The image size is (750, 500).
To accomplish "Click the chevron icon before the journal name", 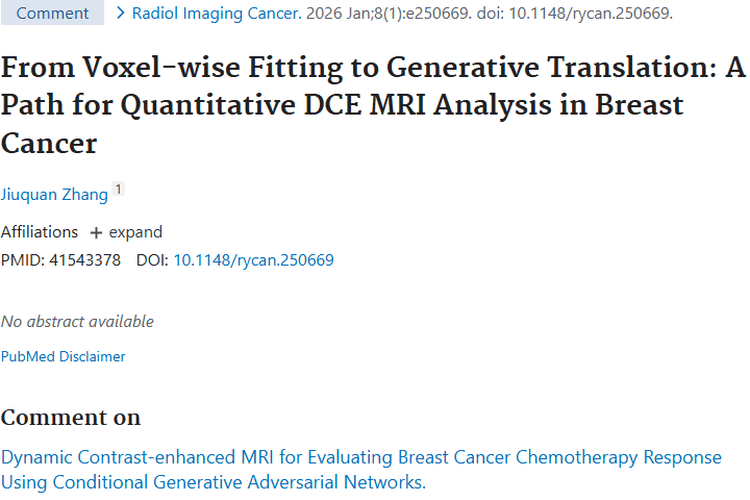I will [121, 14].
